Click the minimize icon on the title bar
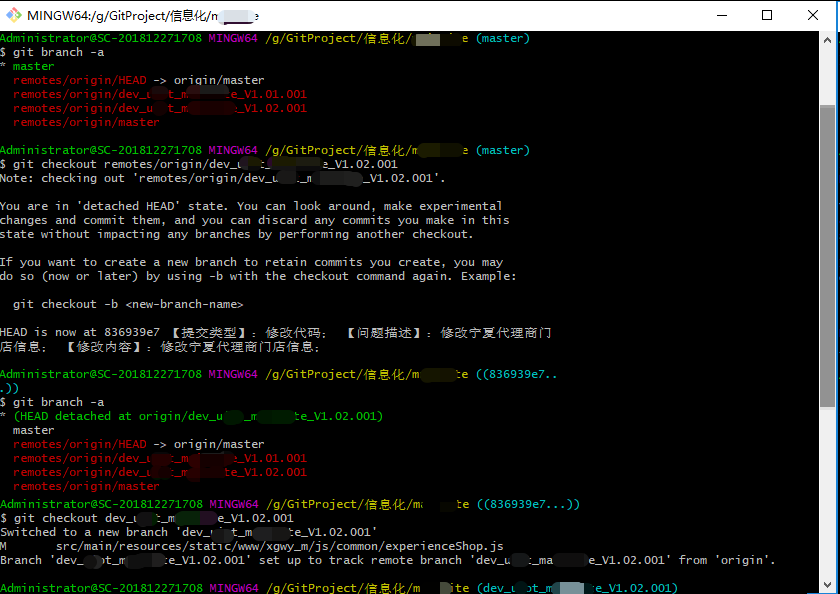 click(x=723, y=15)
